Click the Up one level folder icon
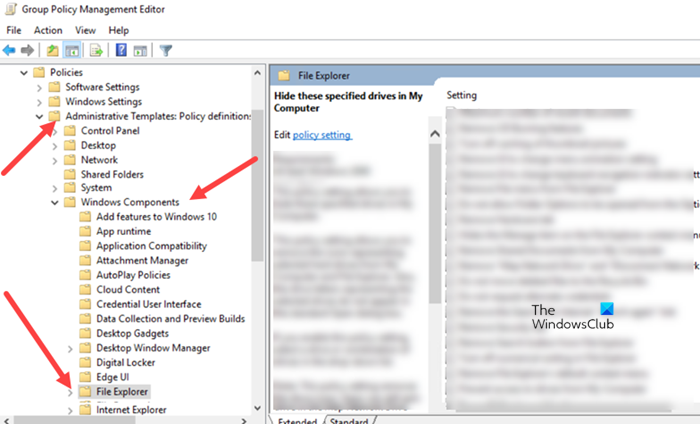This screenshot has height=424, width=700. [53, 50]
